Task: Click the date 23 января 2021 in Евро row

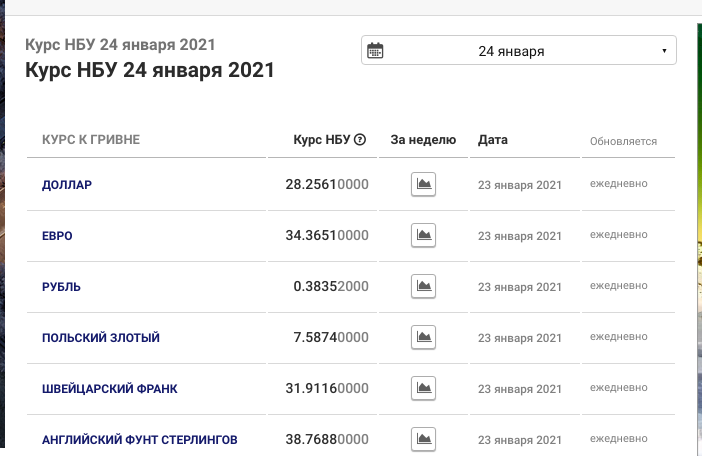Action: (x=519, y=236)
